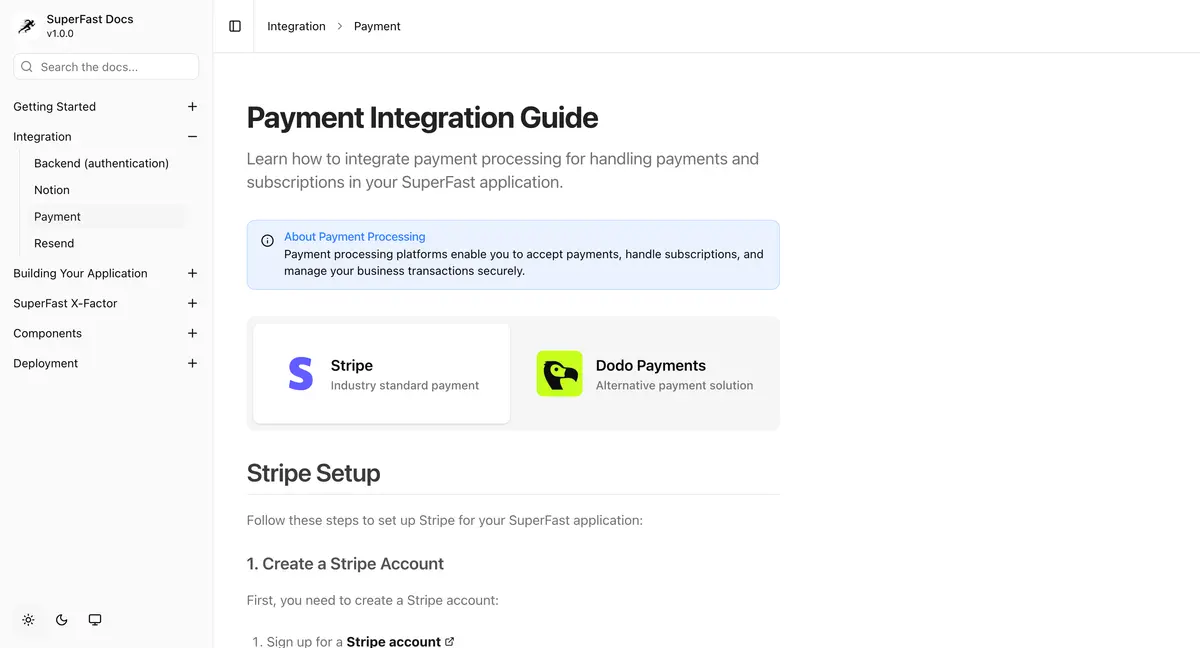Expand the Deployment section
1200x648 pixels.
(192, 363)
